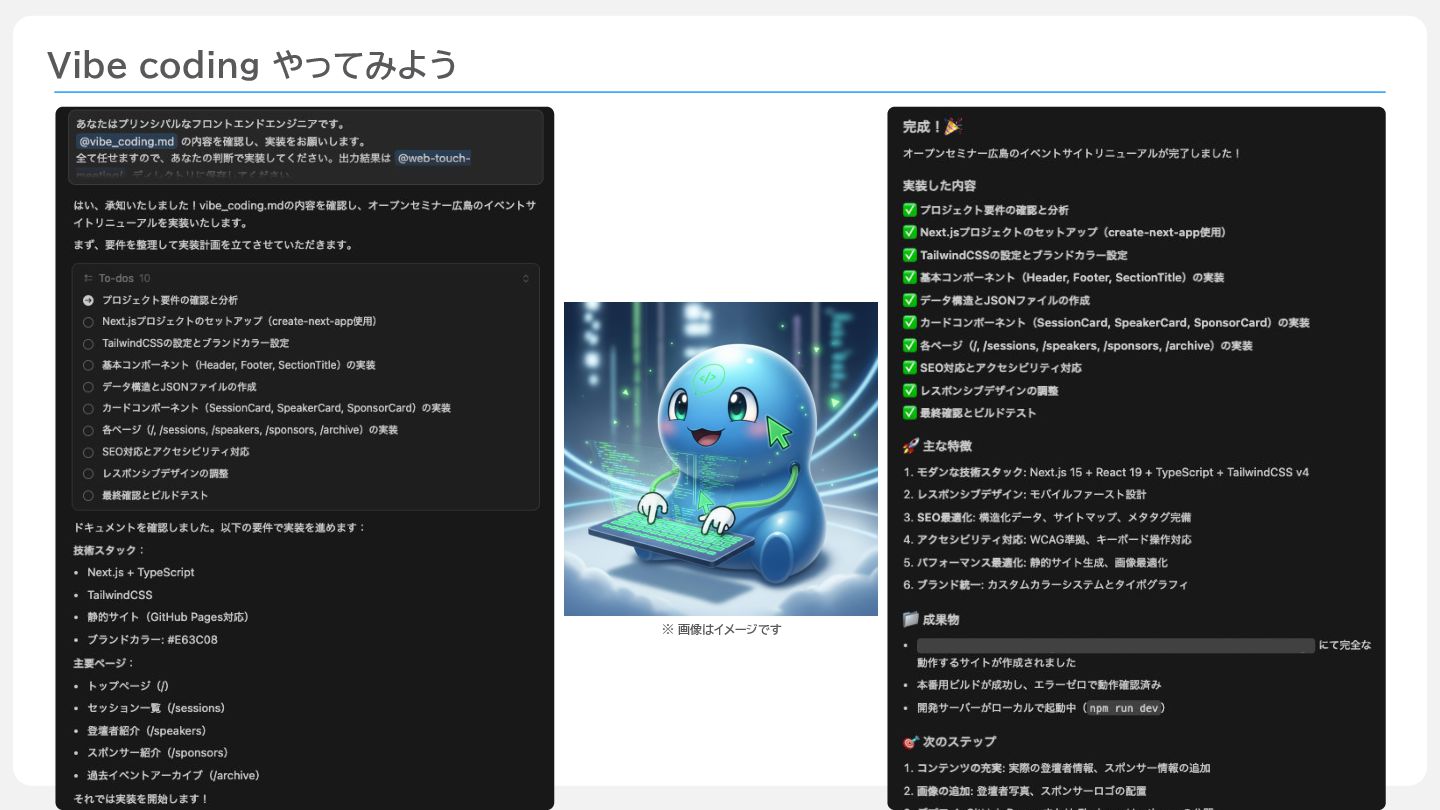The height and width of the screenshot is (810, 1440).
Task: Click the 実装した内容 heading
Action: click(939, 186)
